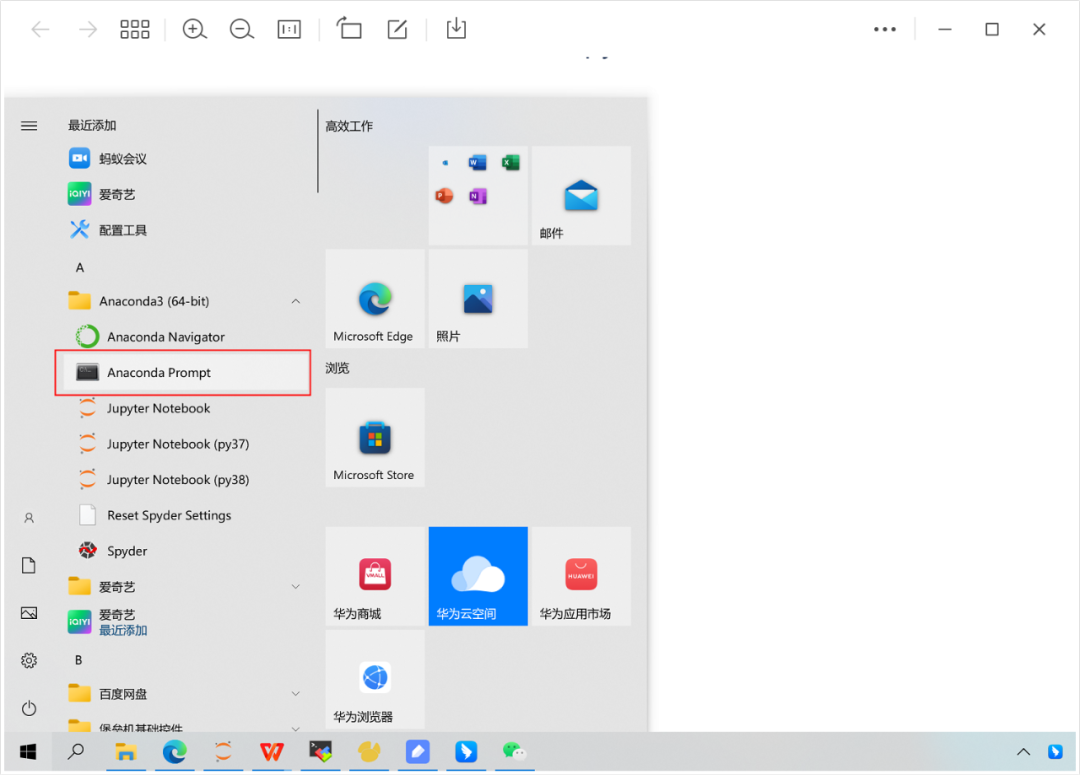Show image at actual size 1:1
This screenshot has width=1080, height=775.
tap(289, 29)
